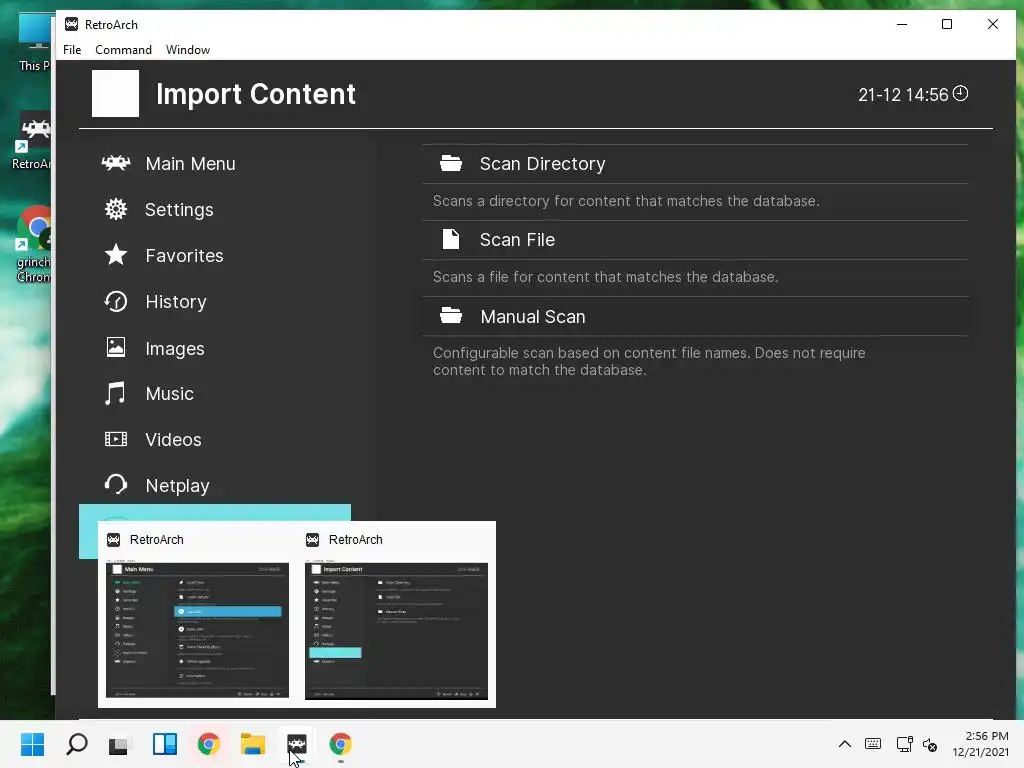Choose Scan Directory entry
Screen dimensions: 1024x768
(x=695, y=164)
